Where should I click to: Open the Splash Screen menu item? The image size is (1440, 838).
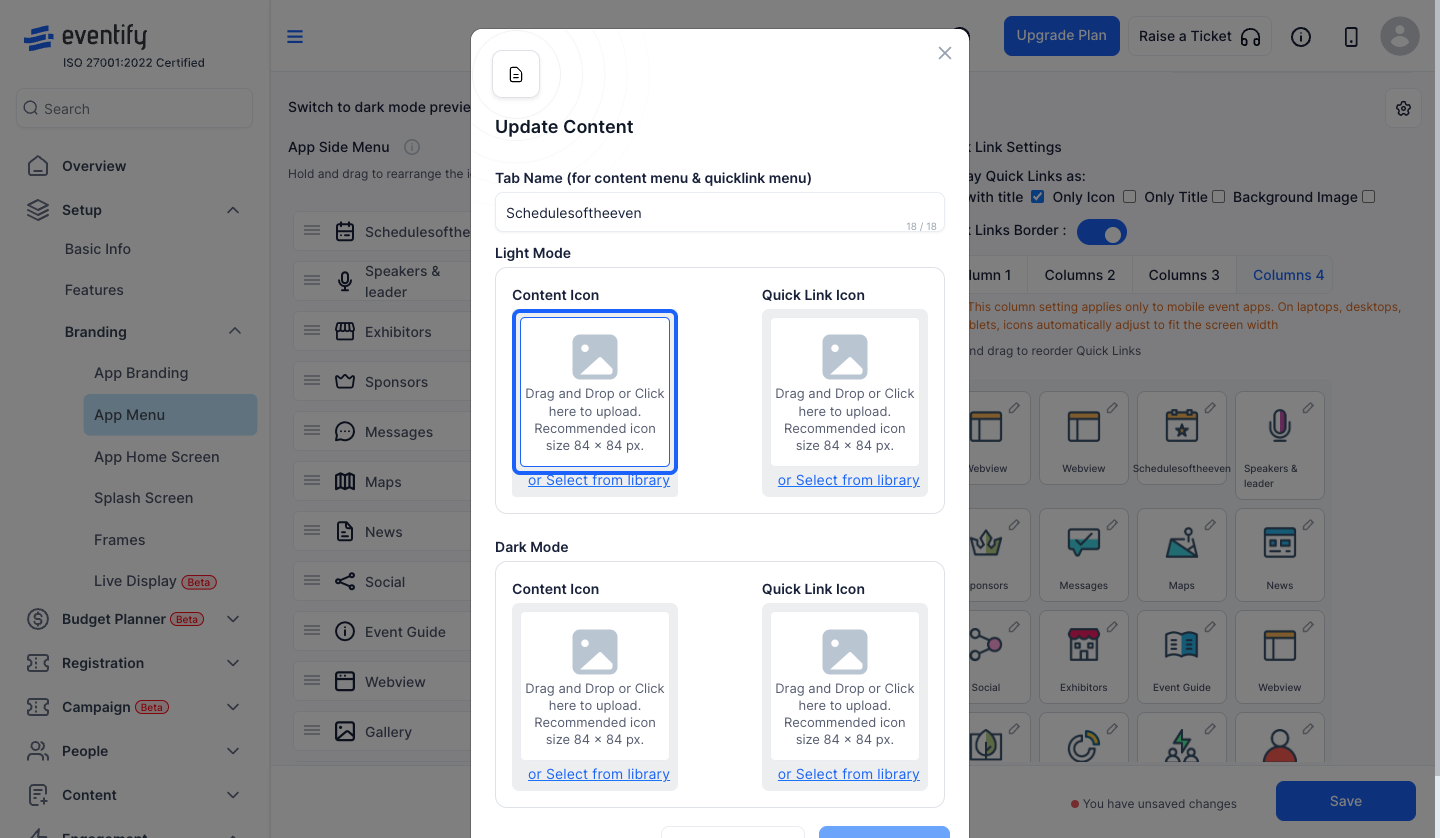[x=144, y=498]
